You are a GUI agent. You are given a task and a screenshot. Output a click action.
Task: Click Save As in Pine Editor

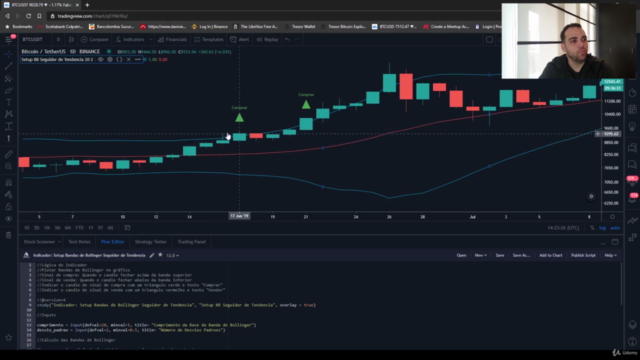pos(521,255)
